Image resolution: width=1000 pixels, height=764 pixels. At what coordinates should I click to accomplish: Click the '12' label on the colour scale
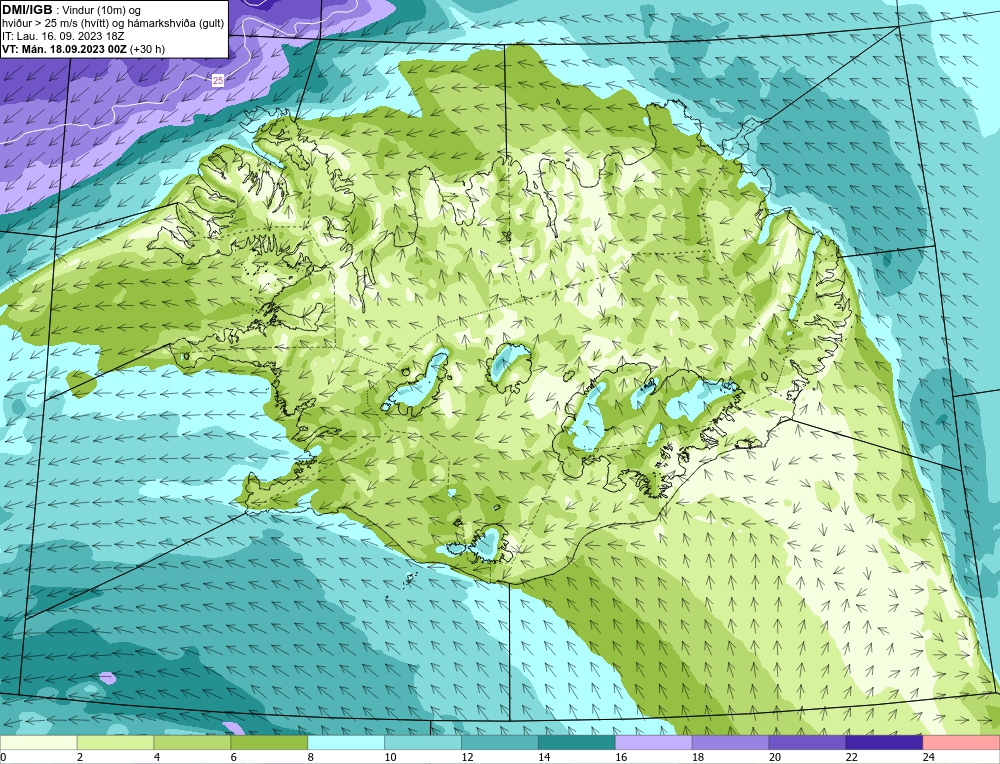click(x=467, y=757)
